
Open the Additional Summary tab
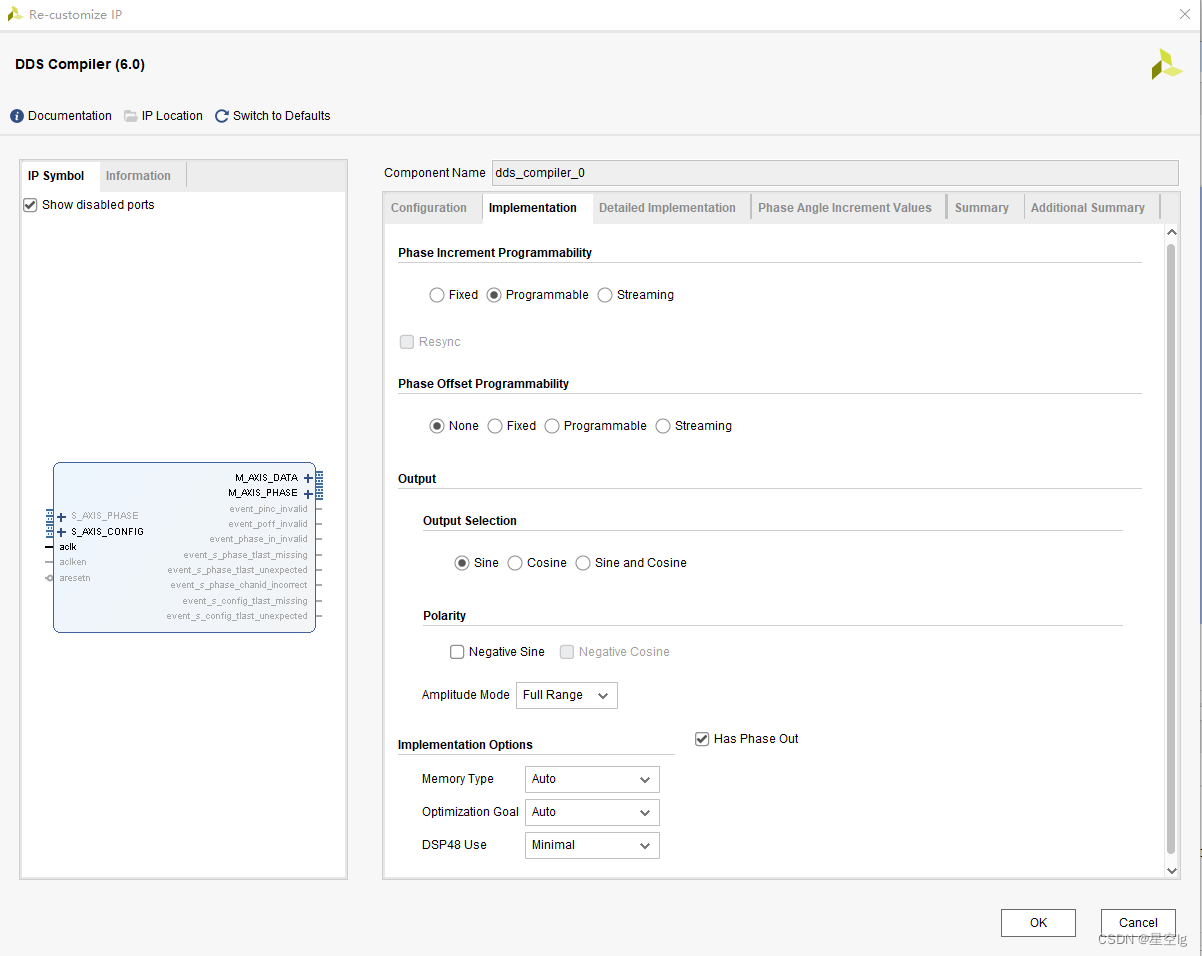point(1088,208)
